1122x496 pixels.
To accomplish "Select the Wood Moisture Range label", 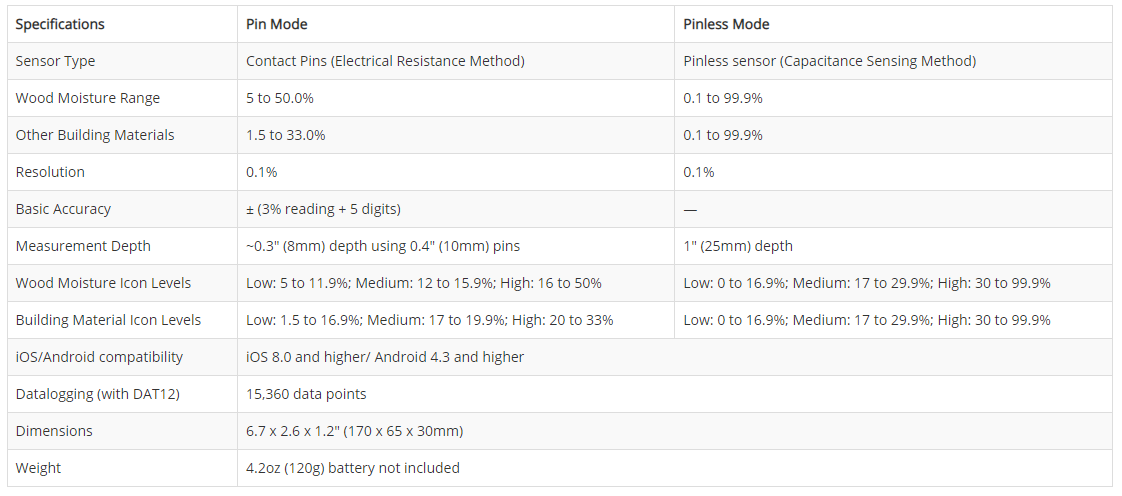I will [x=88, y=99].
